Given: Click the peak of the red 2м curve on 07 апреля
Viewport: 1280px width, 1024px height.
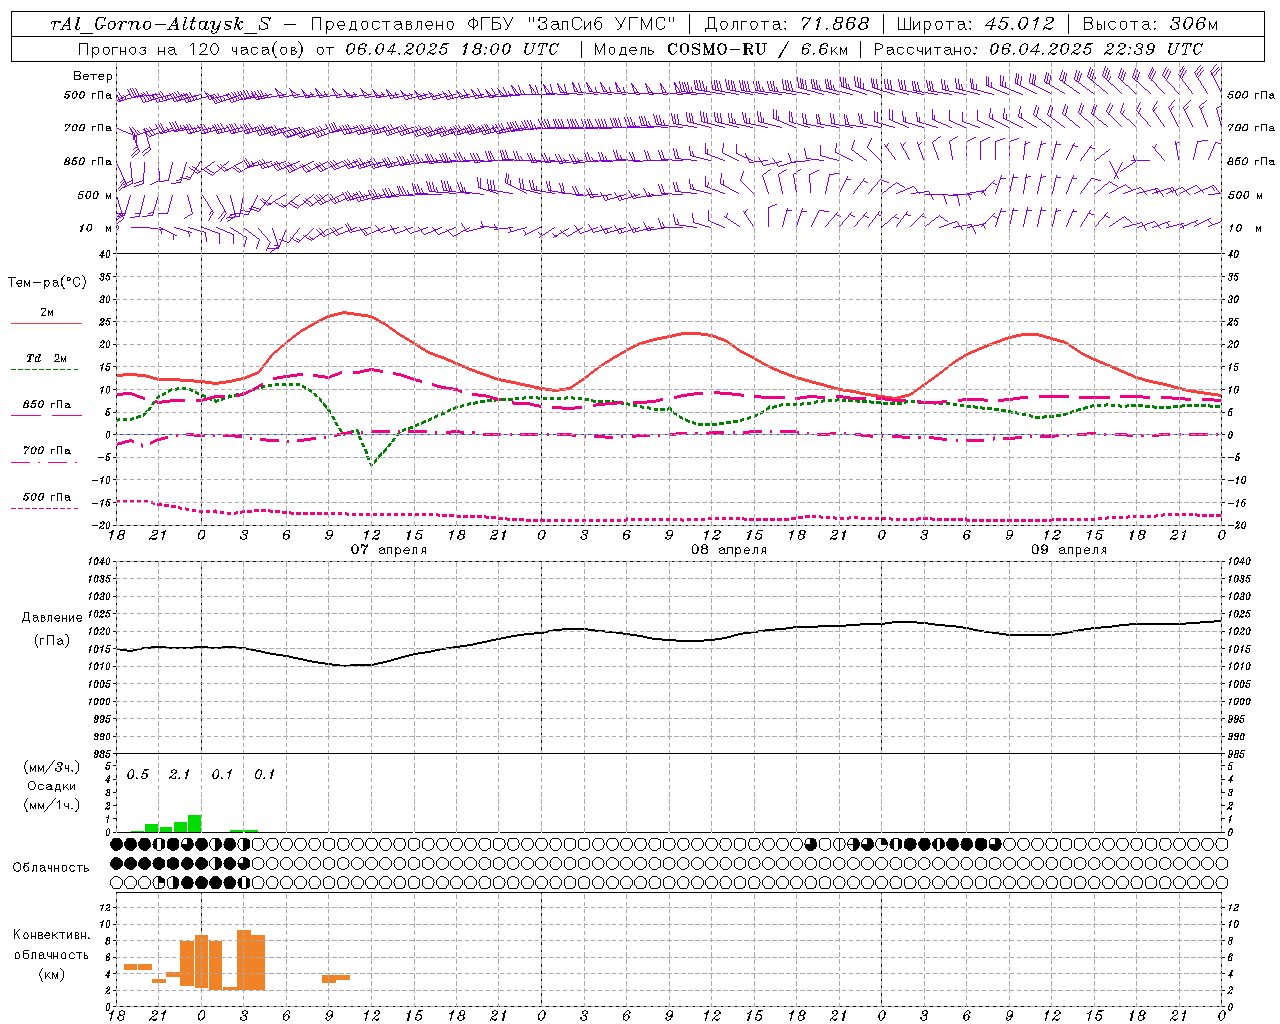Looking at the screenshot, I should click(x=345, y=312).
